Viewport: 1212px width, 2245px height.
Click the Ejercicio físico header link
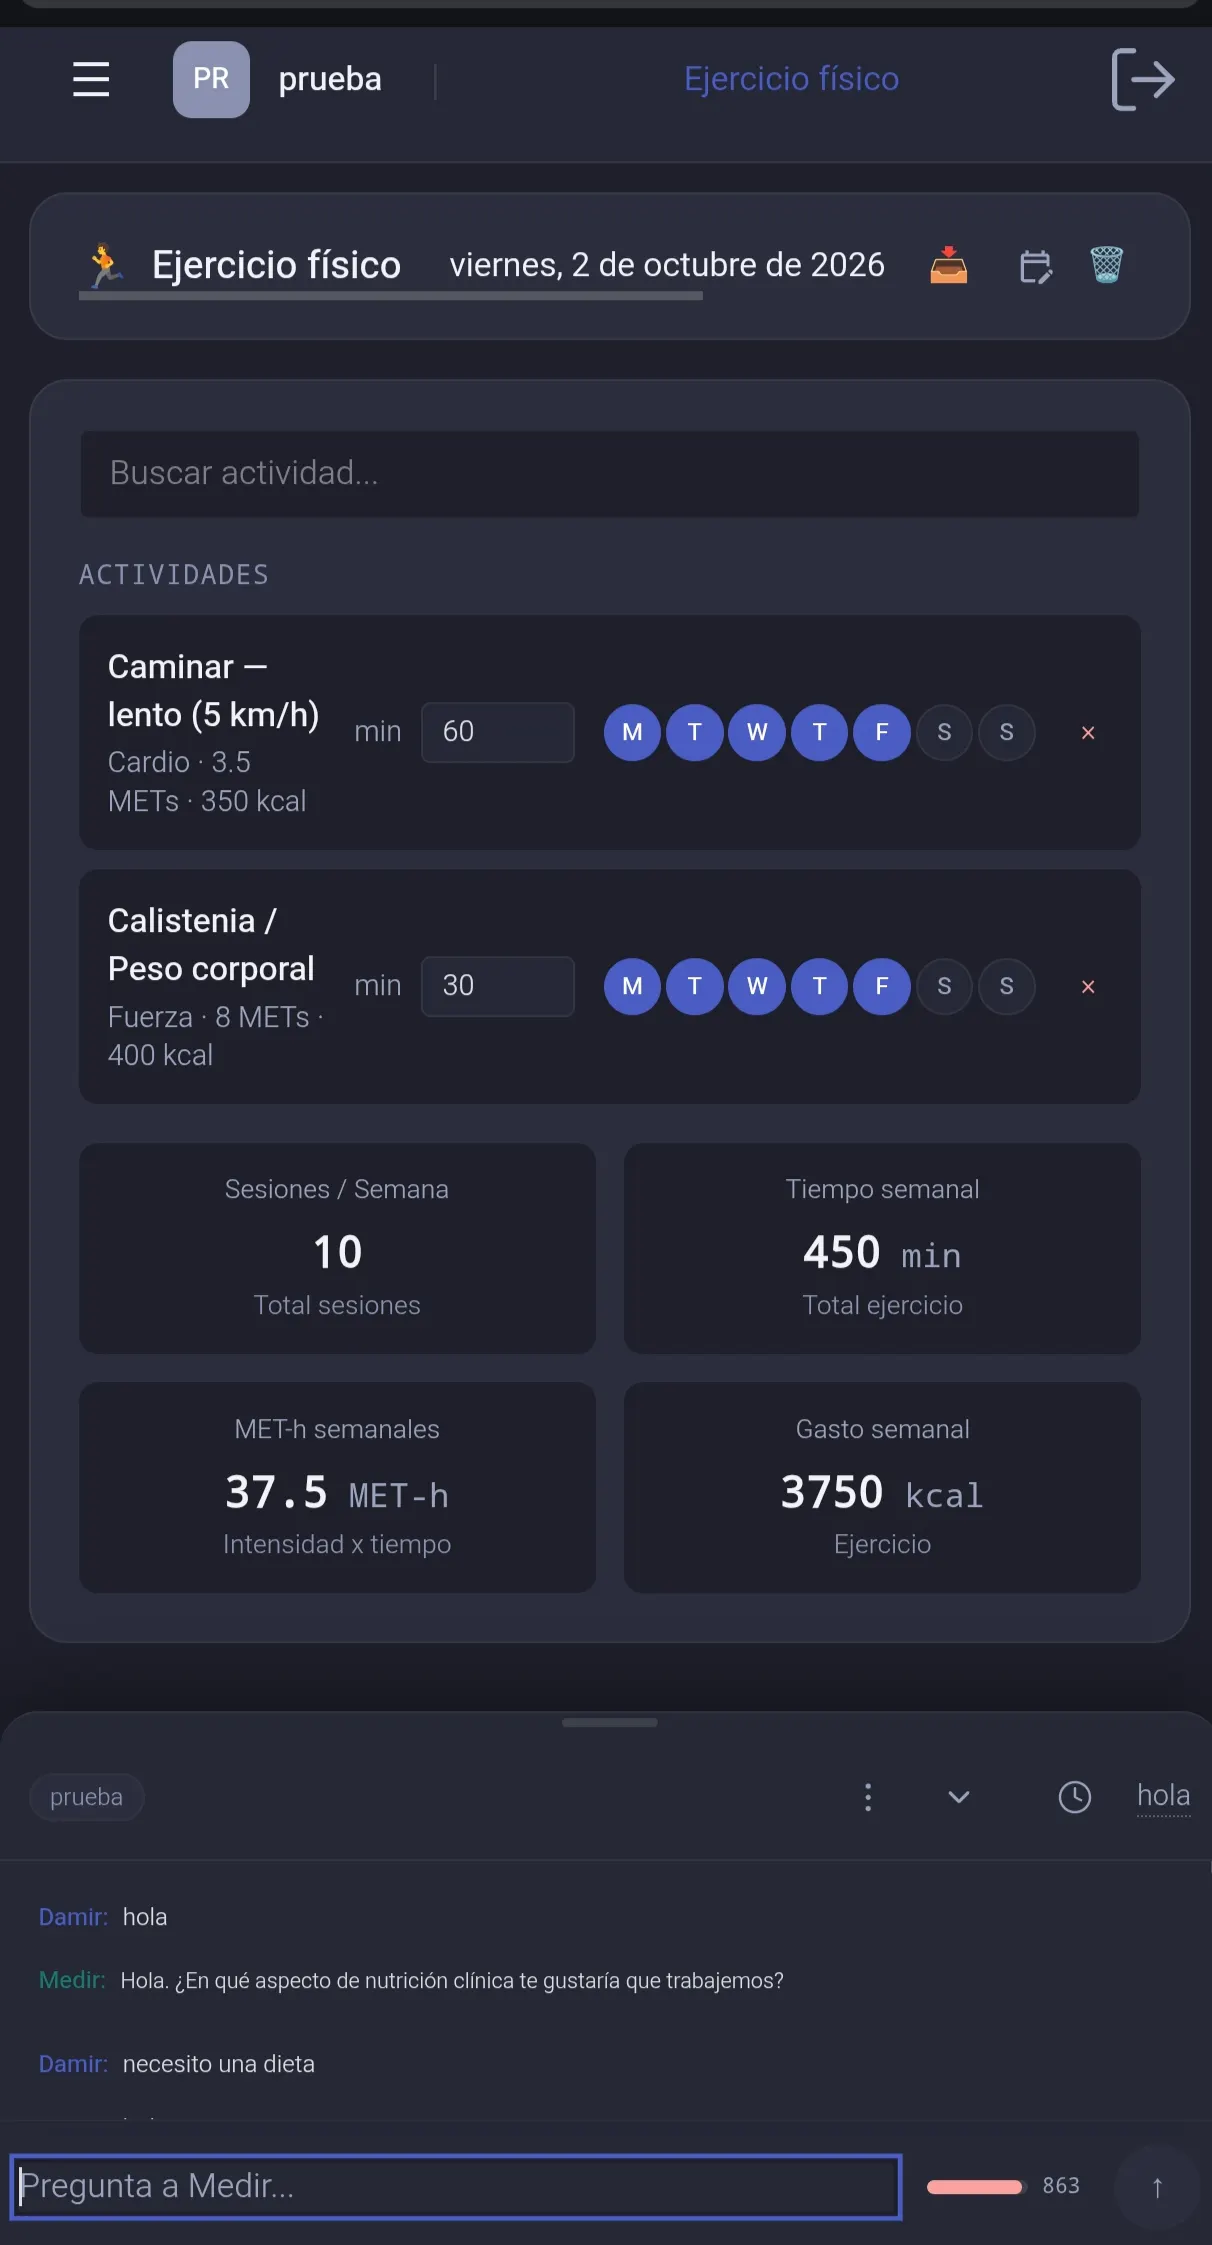coord(791,79)
